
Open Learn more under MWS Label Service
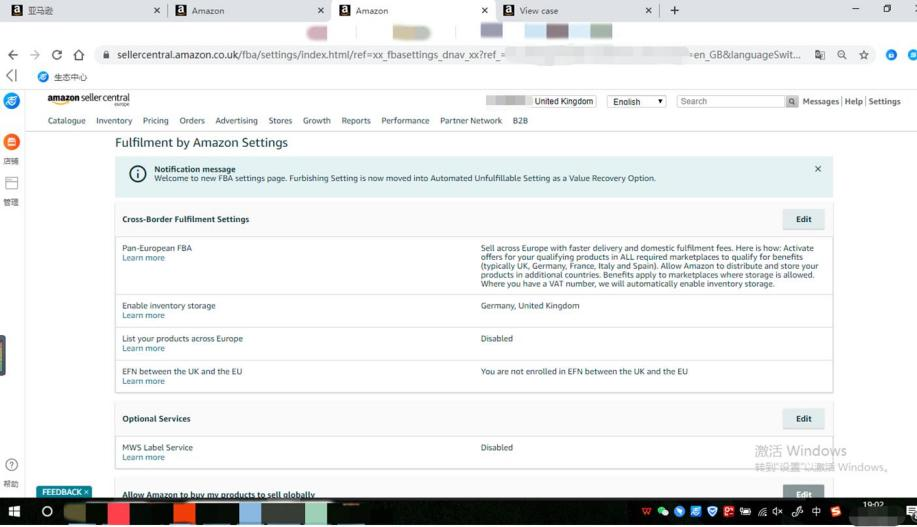pos(143,457)
